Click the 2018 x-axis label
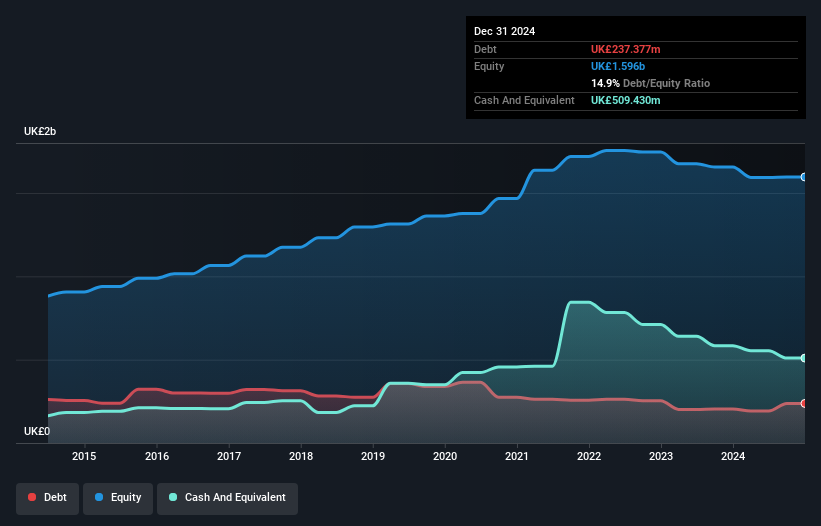The width and height of the screenshot is (821, 526). pyautogui.click(x=301, y=456)
